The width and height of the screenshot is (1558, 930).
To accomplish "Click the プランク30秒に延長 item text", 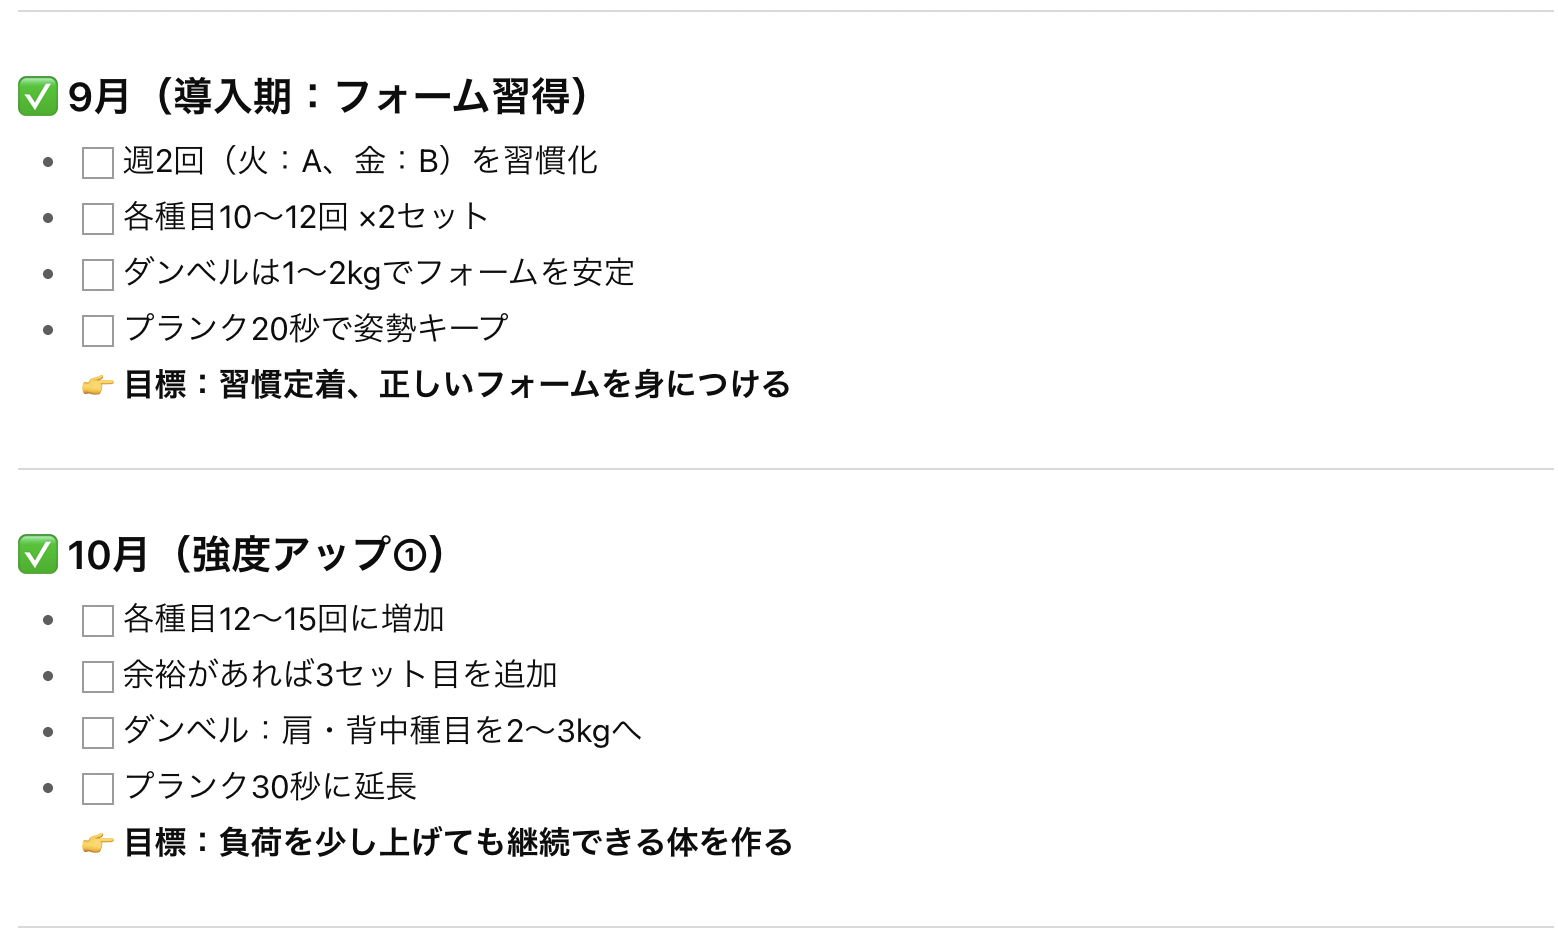I will [270, 787].
